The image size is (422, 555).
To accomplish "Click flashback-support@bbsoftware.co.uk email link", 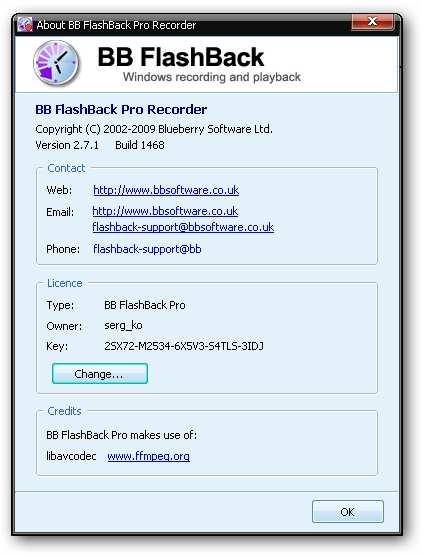I will [183, 227].
